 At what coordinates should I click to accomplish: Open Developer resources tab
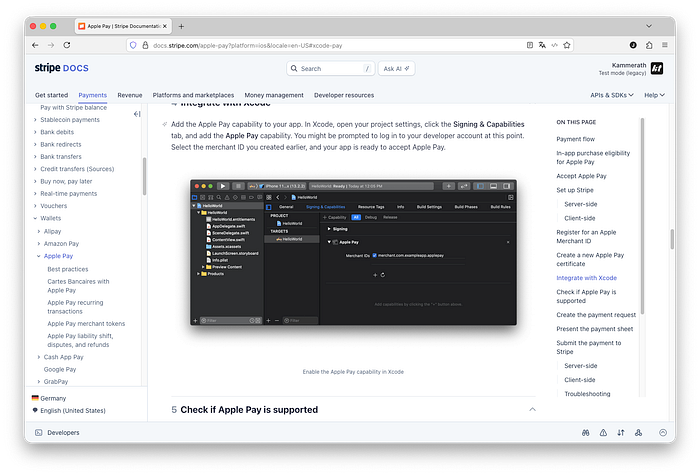(344, 95)
